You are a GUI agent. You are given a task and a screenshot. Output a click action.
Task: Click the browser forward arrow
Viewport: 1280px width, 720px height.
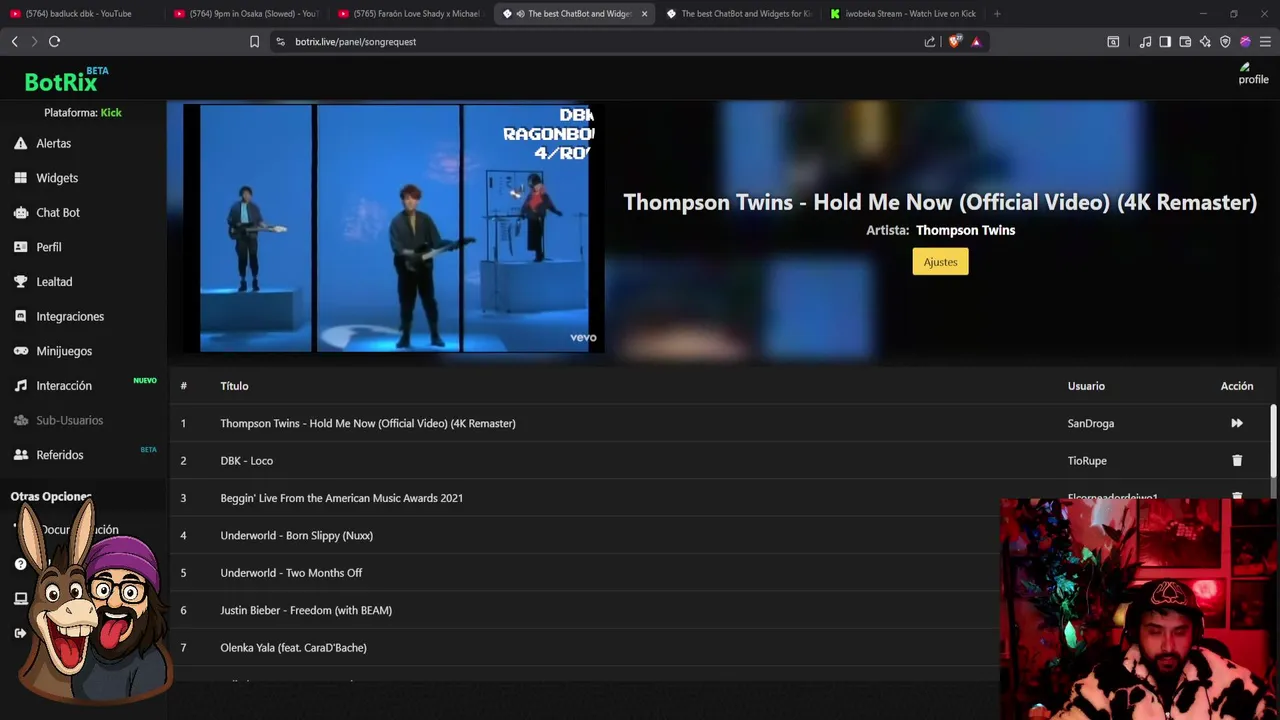click(x=34, y=41)
